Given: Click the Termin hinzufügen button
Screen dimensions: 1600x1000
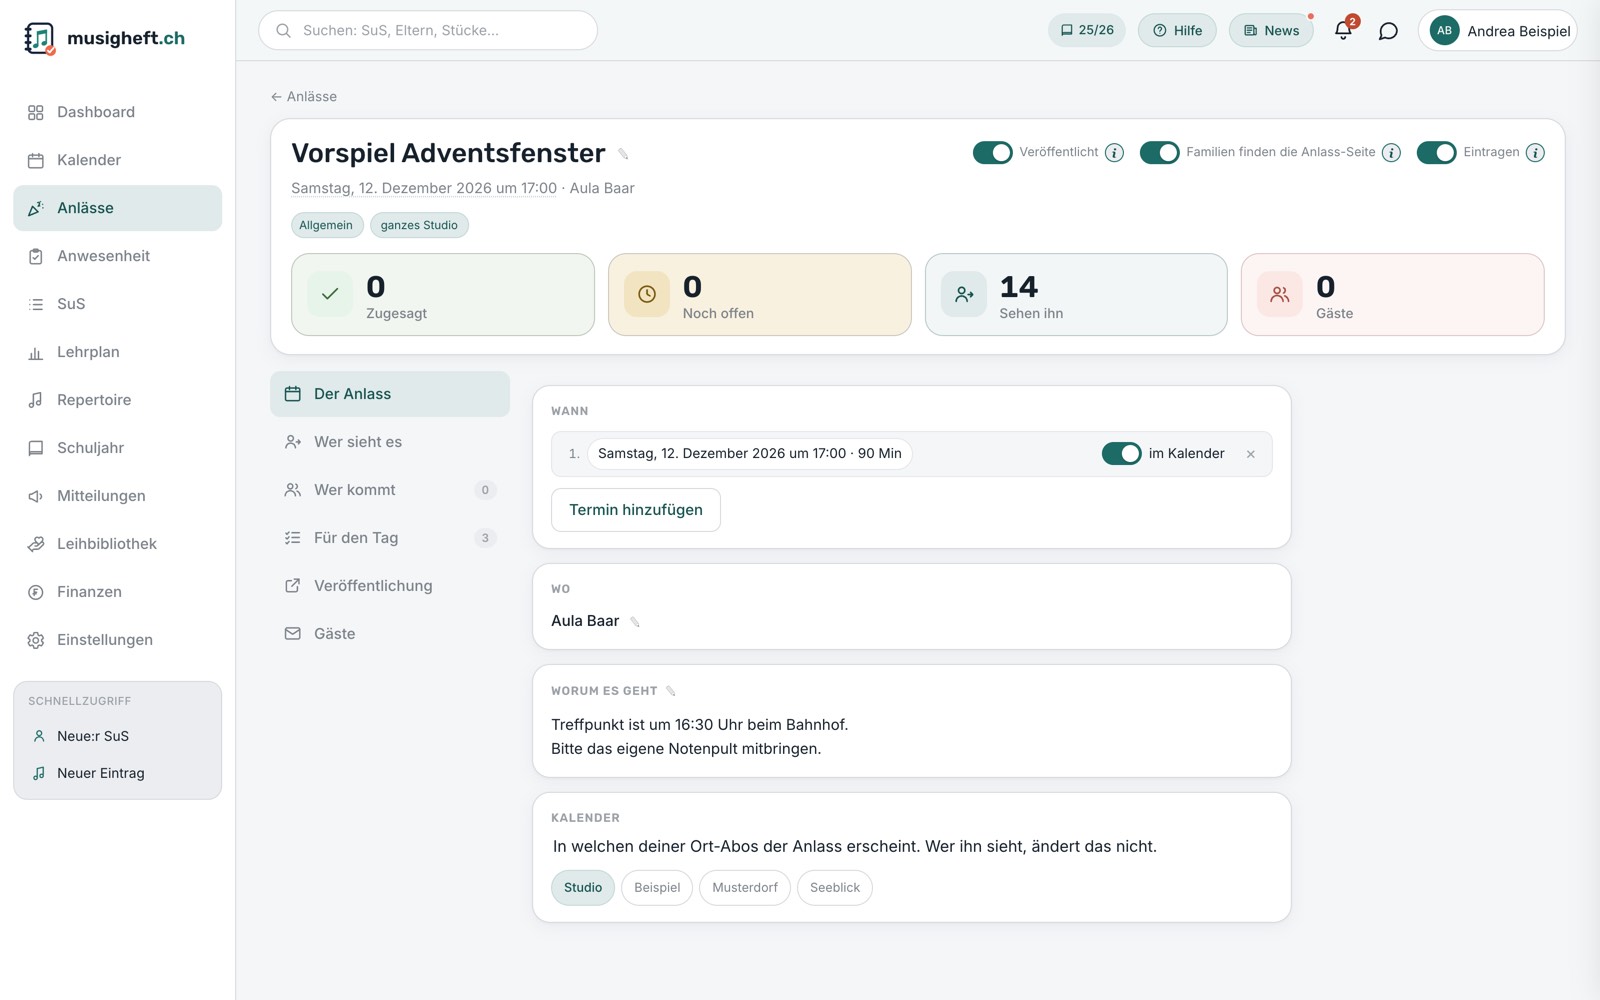Looking at the screenshot, I should 636,510.
